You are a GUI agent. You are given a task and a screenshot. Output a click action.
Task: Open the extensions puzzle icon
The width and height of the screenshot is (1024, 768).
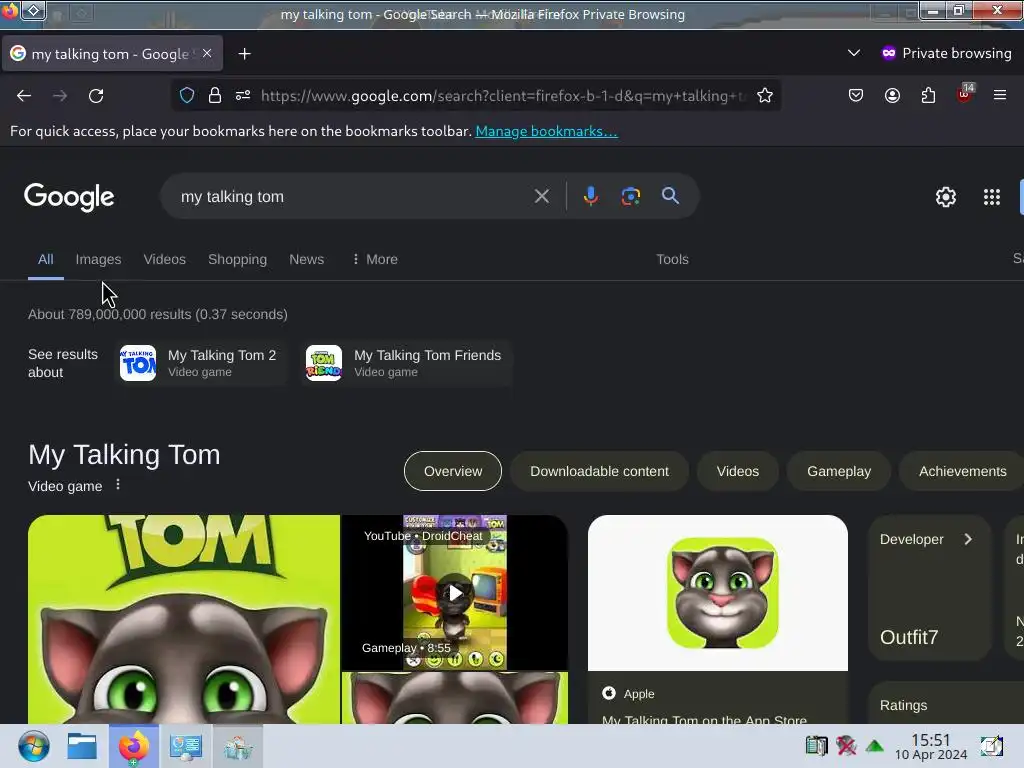pos(928,96)
